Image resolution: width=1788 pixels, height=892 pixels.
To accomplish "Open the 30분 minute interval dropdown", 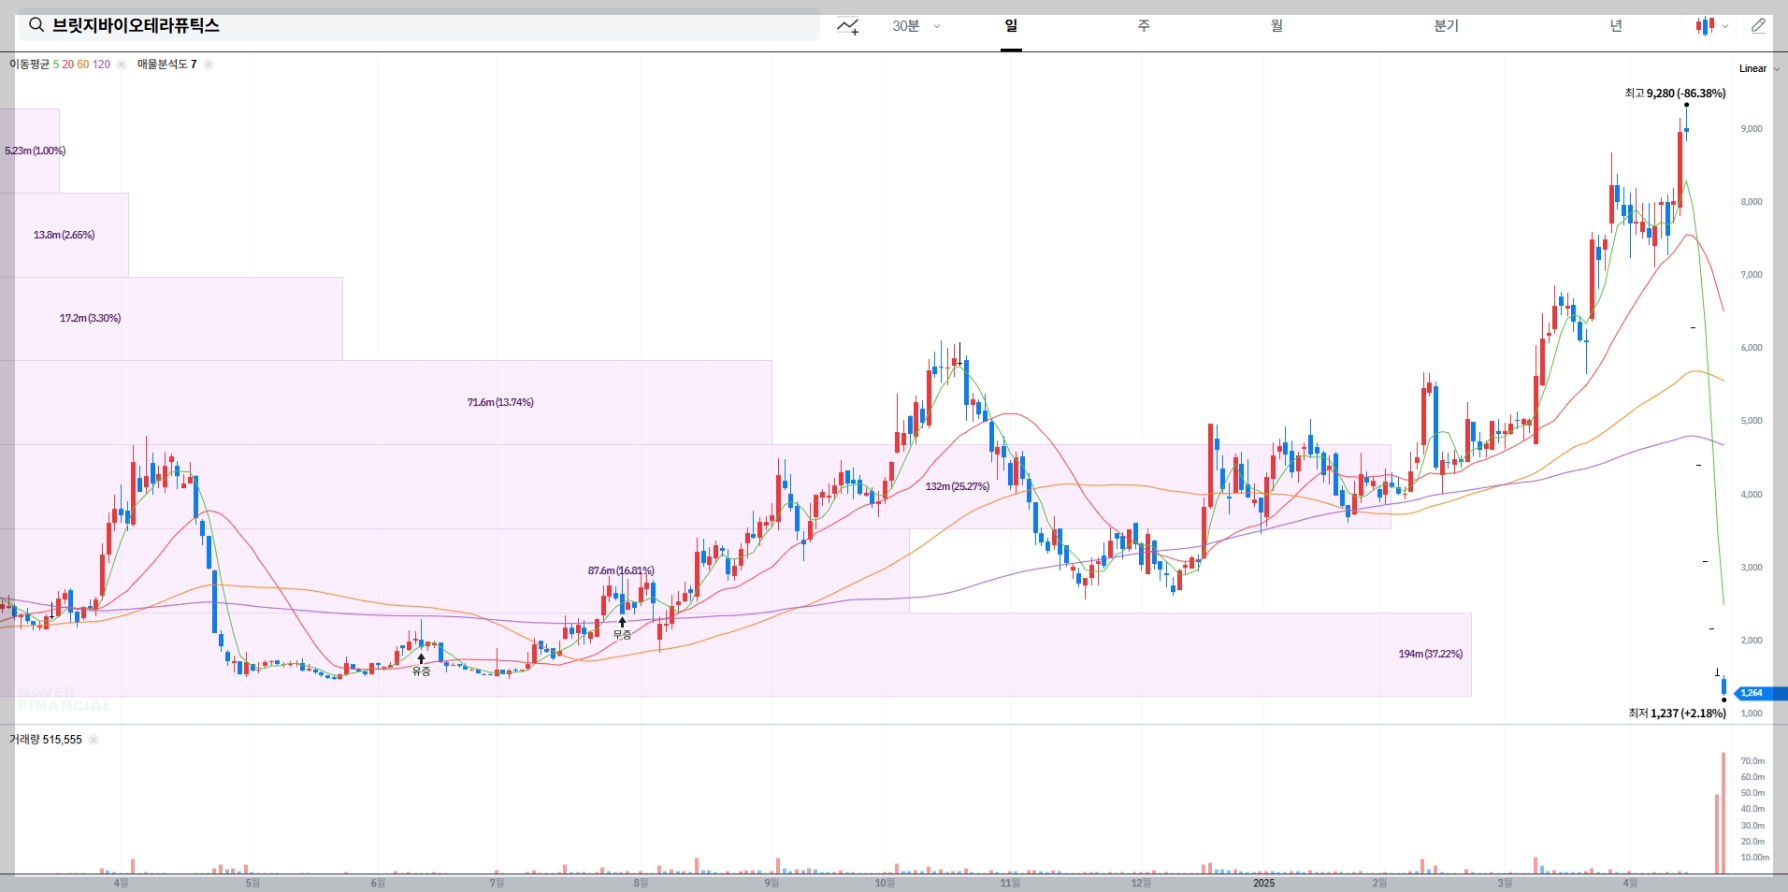I will tap(916, 26).
